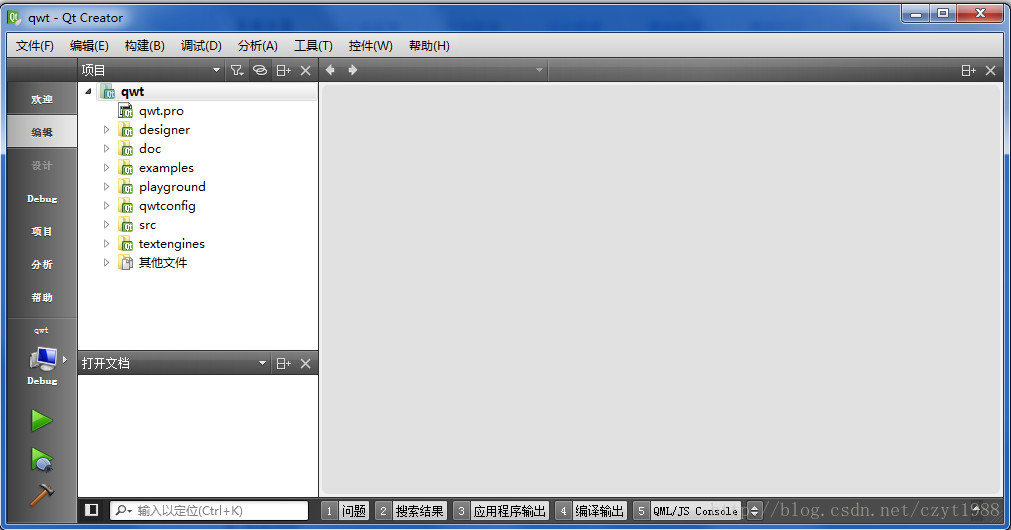This screenshot has height=530, width=1011.
Task: Expand the examples folder
Action: pyautogui.click(x=106, y=168)
